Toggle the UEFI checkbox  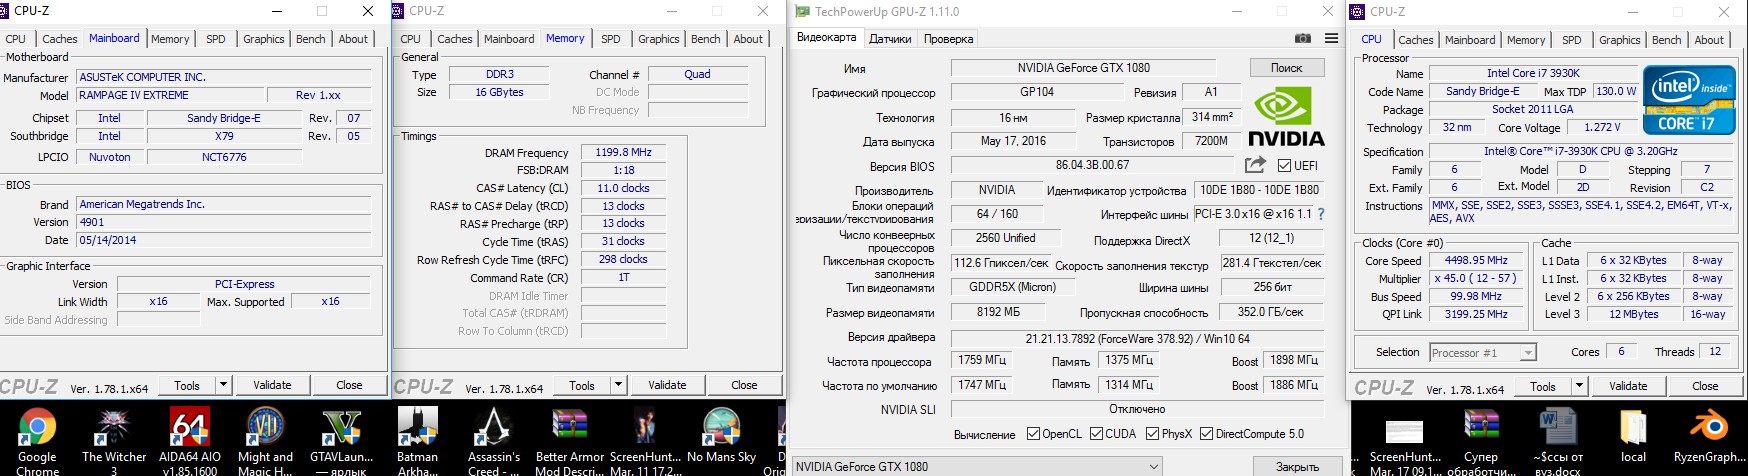[x=1285, y=165]
